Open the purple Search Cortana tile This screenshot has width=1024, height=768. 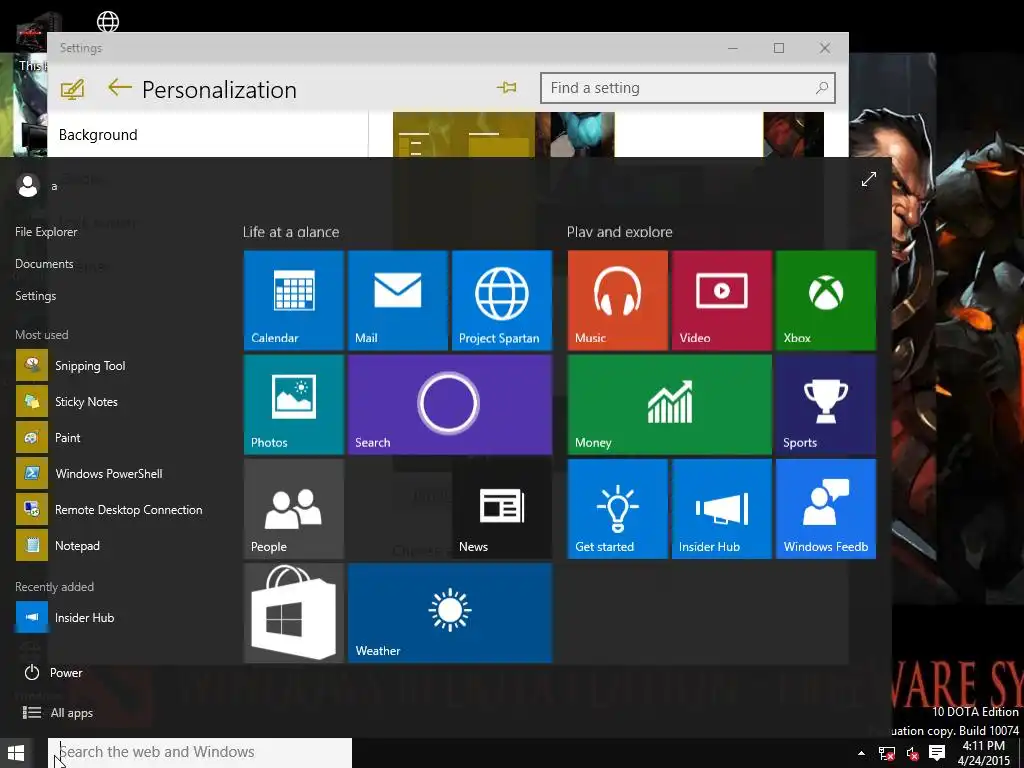click(450, 405)
